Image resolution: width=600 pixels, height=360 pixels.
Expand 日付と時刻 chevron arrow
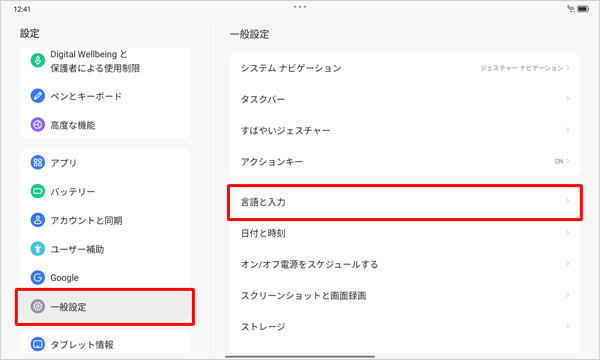click(567, 233)
